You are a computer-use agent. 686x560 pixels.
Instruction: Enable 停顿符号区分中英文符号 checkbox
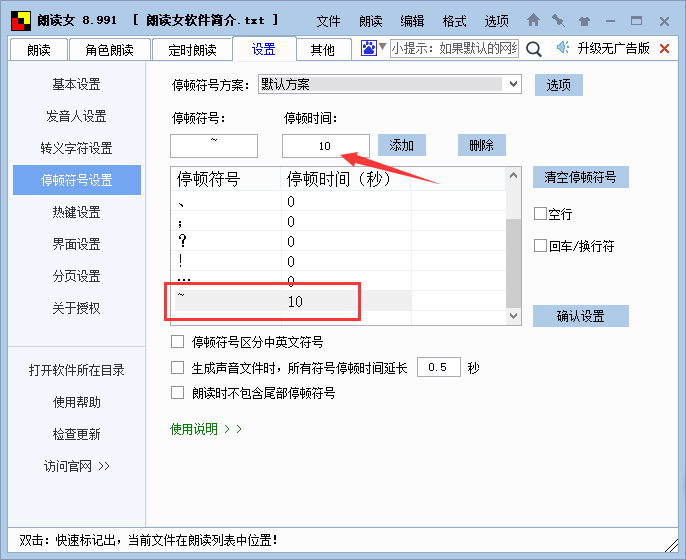click(177, 341)
